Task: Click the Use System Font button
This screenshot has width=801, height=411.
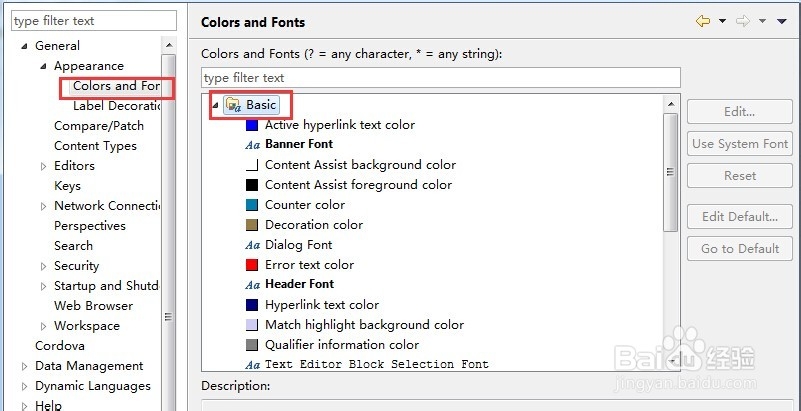Action: 740,144
